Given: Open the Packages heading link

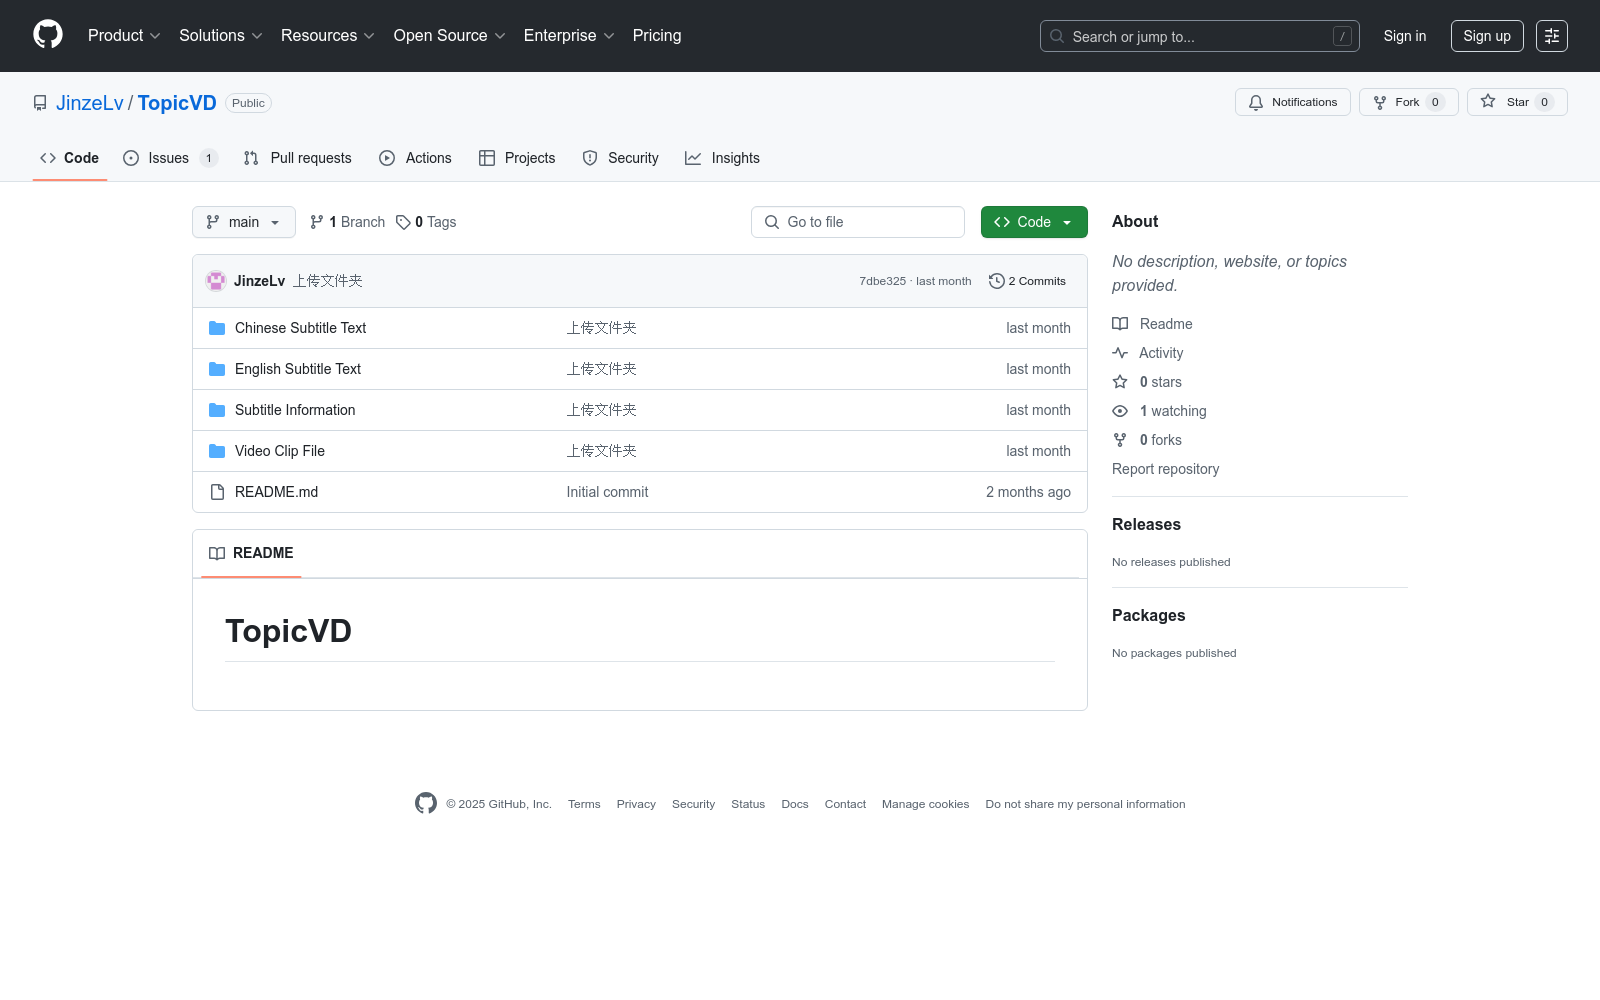Looking at the screenshot, I should coord(1148,615).
